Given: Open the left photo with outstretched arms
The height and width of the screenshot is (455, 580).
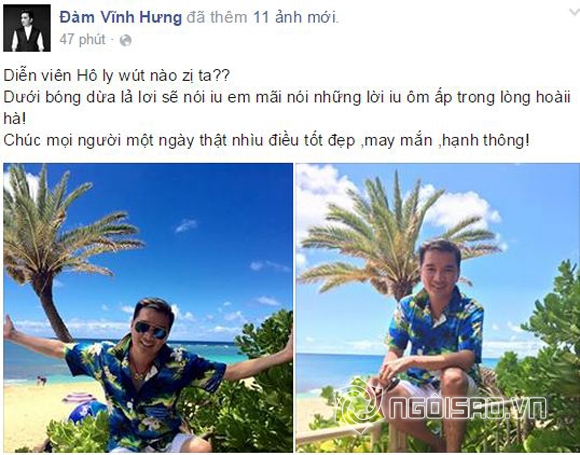Looking at the screenshot, I should [148, 307].
